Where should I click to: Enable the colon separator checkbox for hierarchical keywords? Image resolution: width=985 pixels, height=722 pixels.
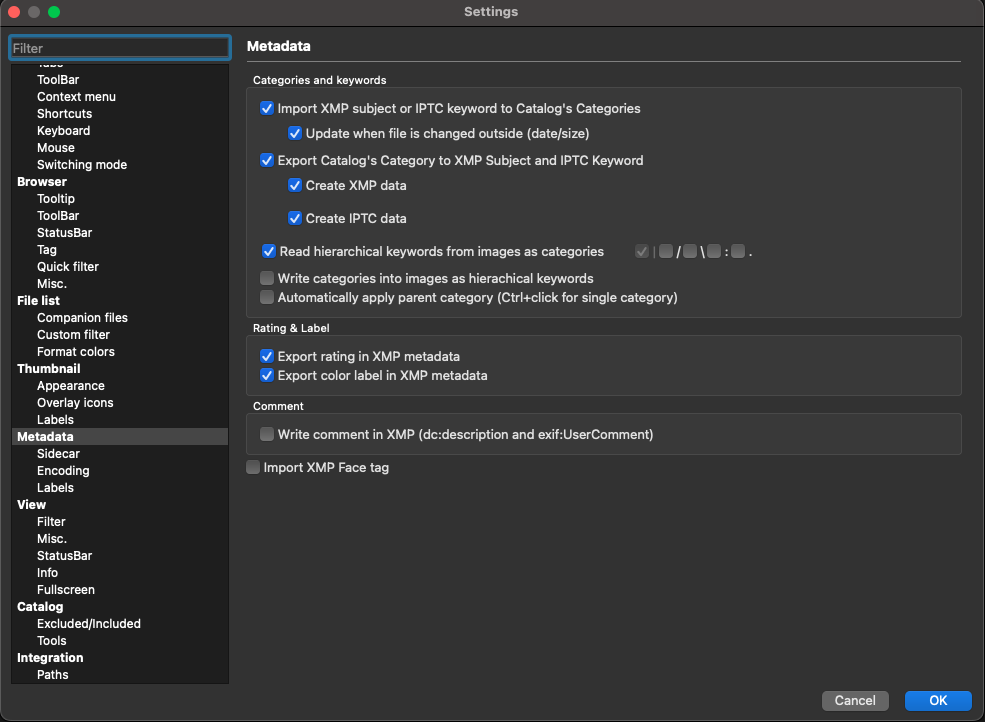(714, 252)
